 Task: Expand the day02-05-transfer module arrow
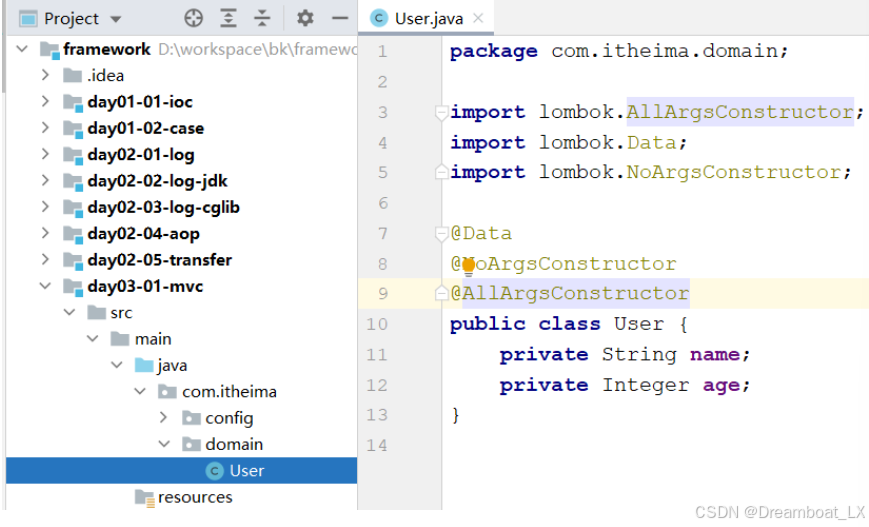45,259
